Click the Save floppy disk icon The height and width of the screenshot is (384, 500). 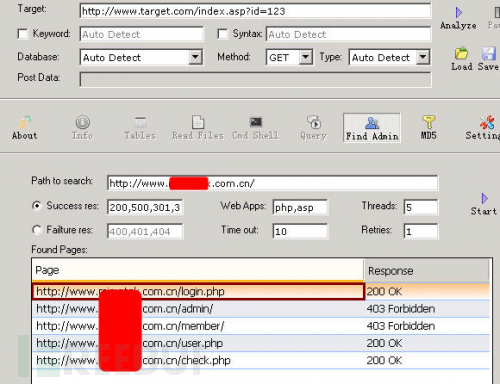click(488, 53)
